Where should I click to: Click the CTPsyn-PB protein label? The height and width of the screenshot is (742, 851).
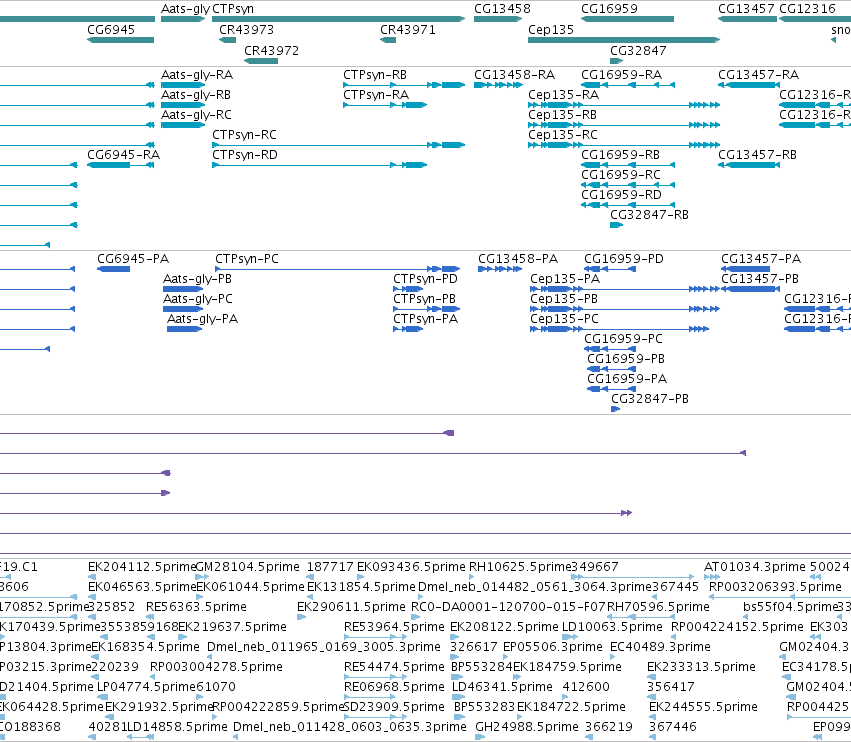(424, 299)
